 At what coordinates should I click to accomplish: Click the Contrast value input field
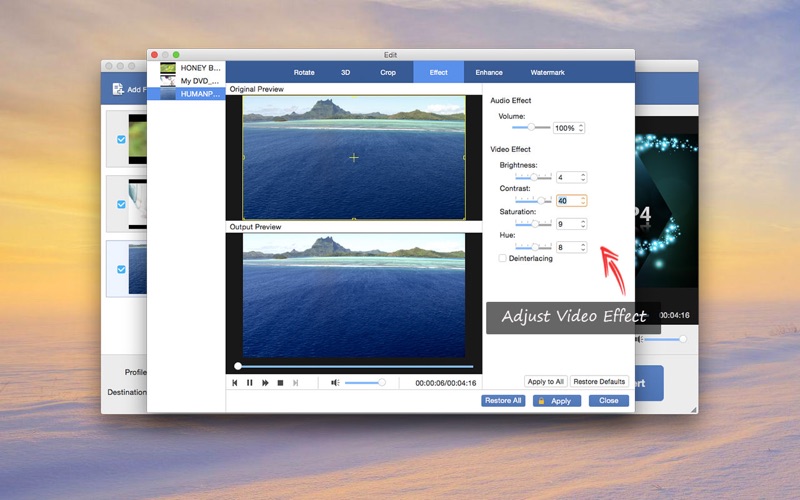(566, 201)
